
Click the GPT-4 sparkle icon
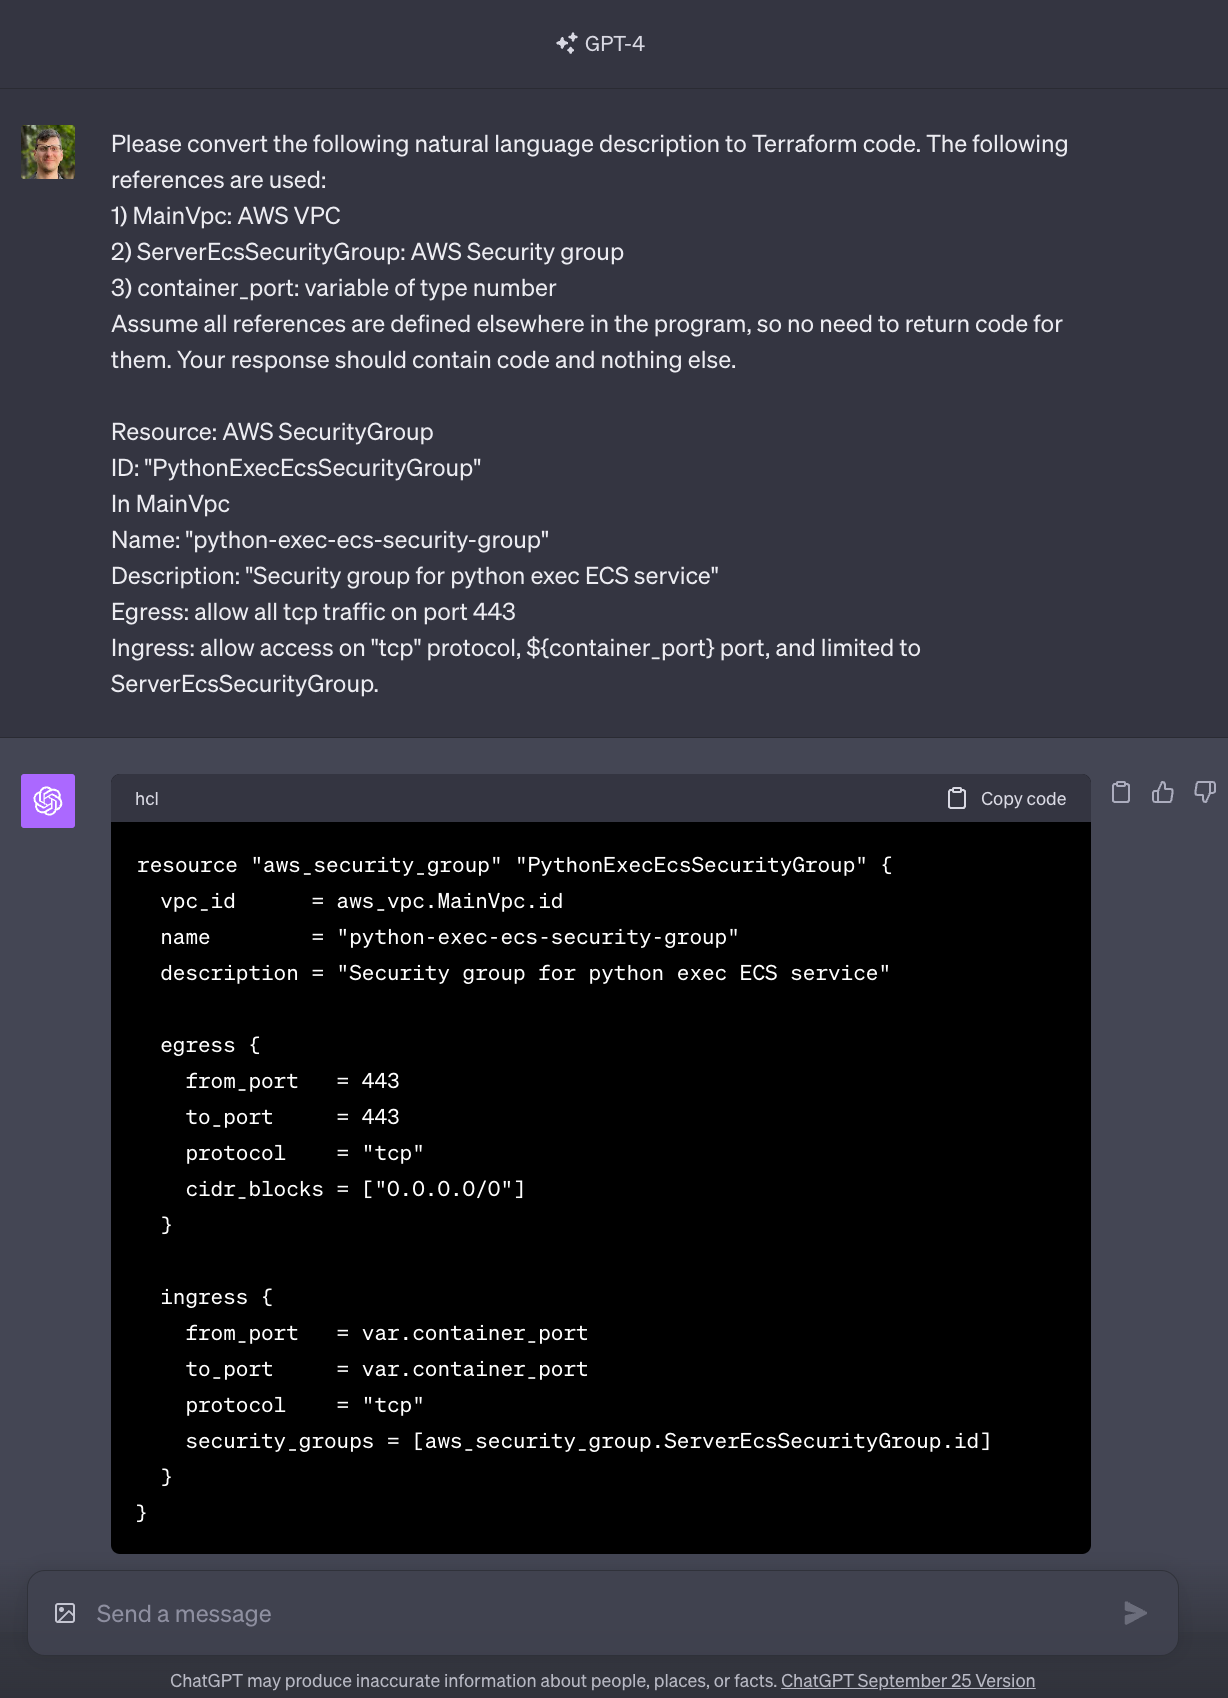pyautogui.click(x=566, y=43)
